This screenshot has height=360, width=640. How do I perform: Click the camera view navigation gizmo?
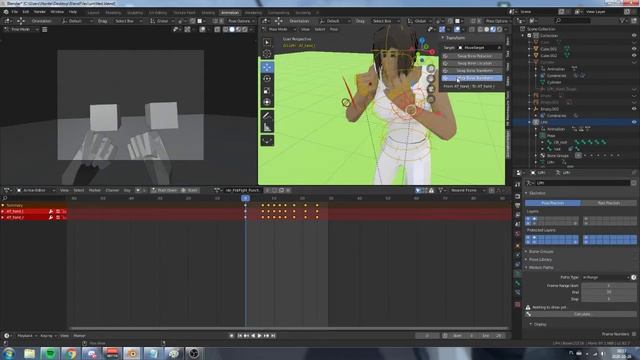coord(431,89)
